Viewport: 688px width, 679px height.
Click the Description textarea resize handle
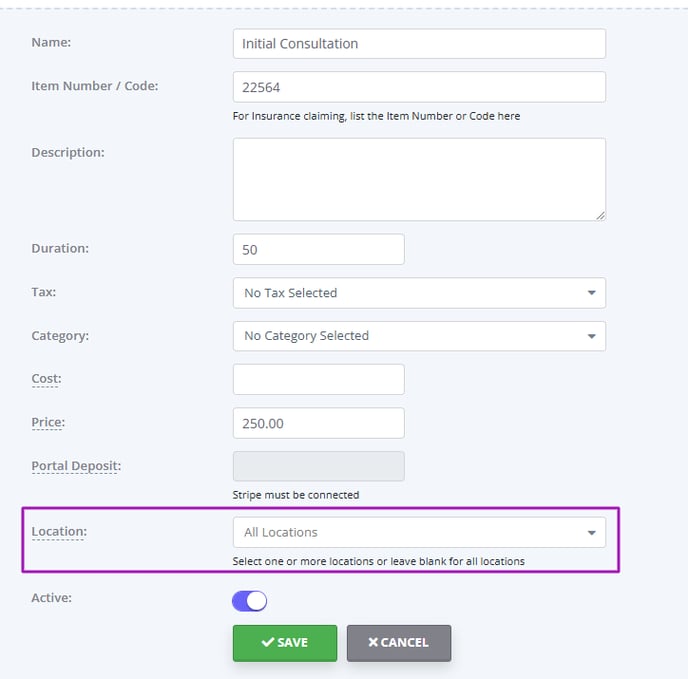600,216
